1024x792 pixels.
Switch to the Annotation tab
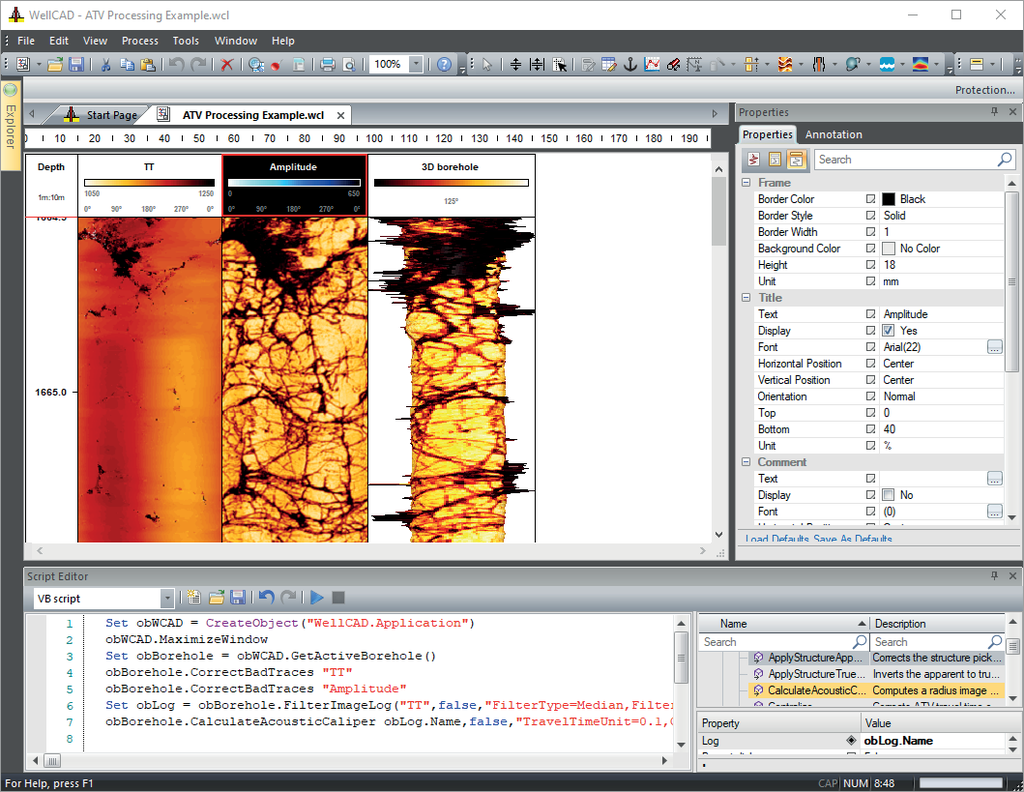point(833,134)
